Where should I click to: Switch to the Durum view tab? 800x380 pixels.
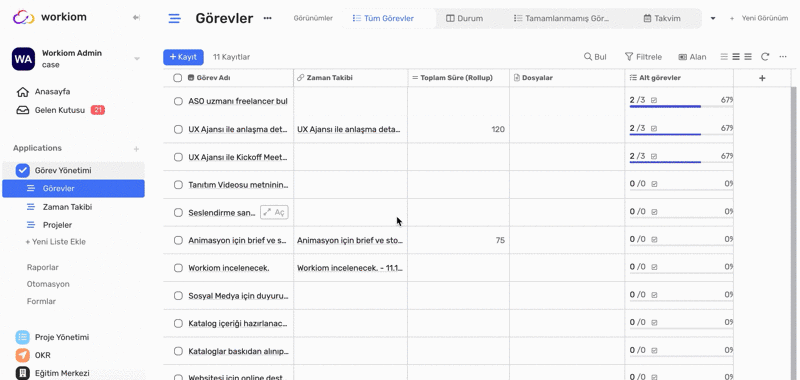[x=464, y=18]
